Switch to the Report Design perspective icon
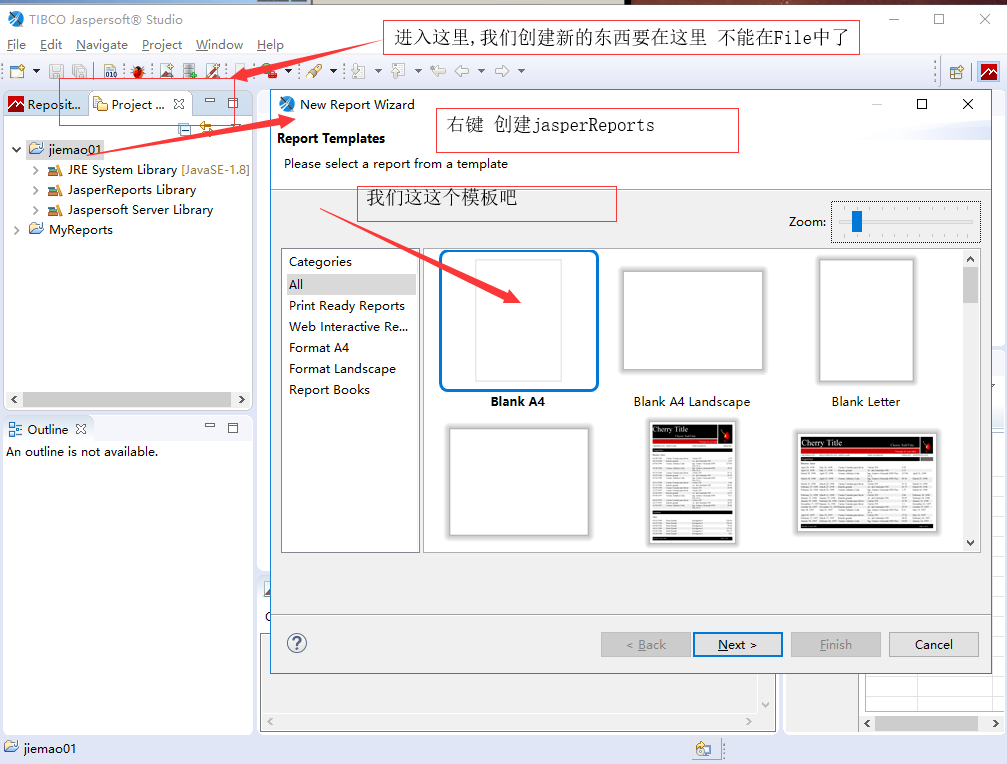Image resolution: width=1007 pixels, height=764 pixels. [x=989, y=72]
